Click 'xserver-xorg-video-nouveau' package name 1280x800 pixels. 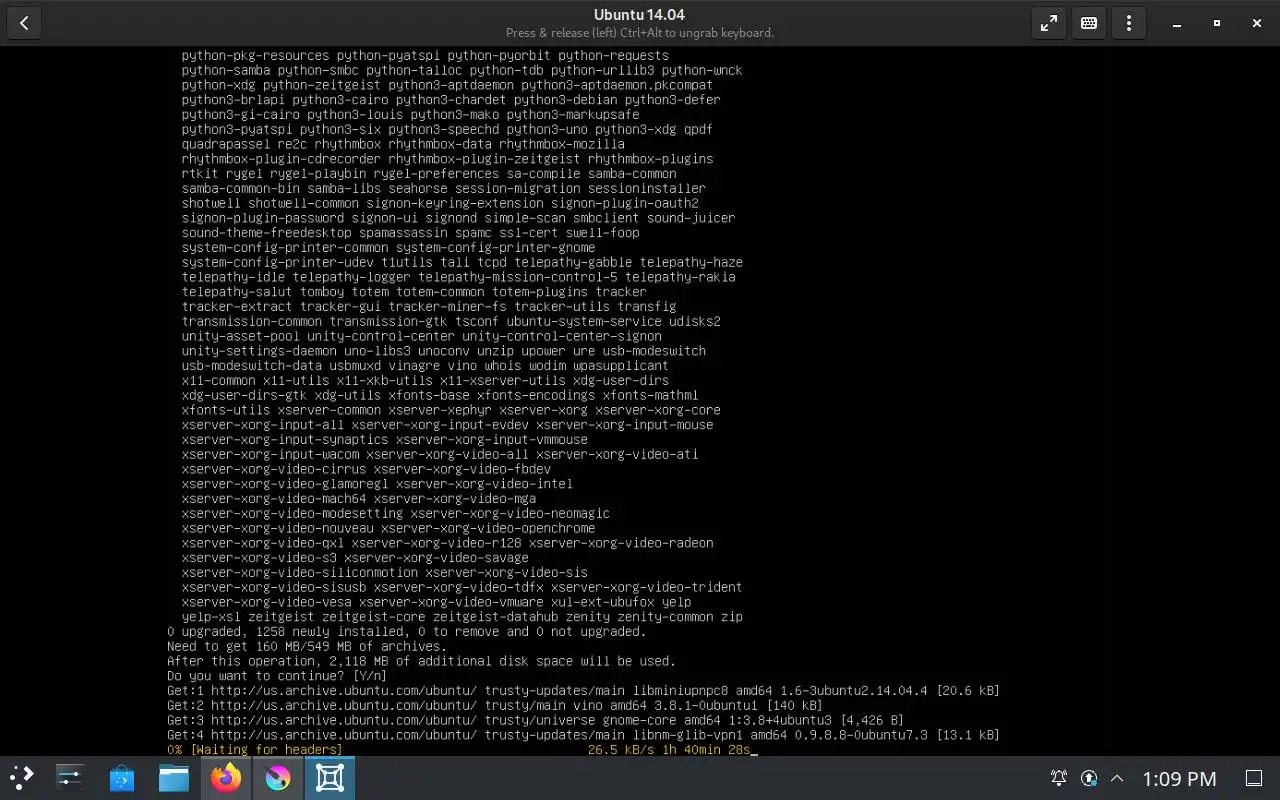[278, 528]
